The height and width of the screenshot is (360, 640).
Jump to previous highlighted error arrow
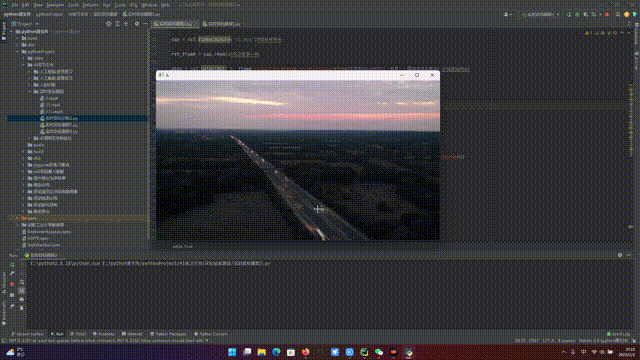tap(622, 33)
